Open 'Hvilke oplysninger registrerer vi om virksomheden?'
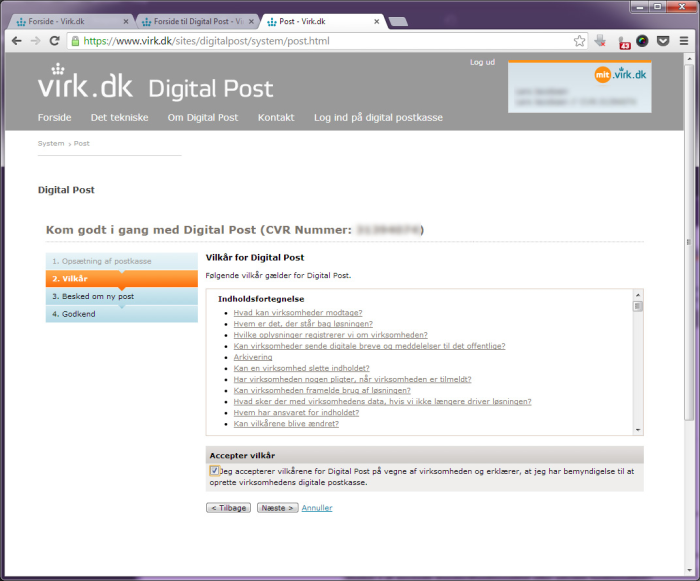 330,335
